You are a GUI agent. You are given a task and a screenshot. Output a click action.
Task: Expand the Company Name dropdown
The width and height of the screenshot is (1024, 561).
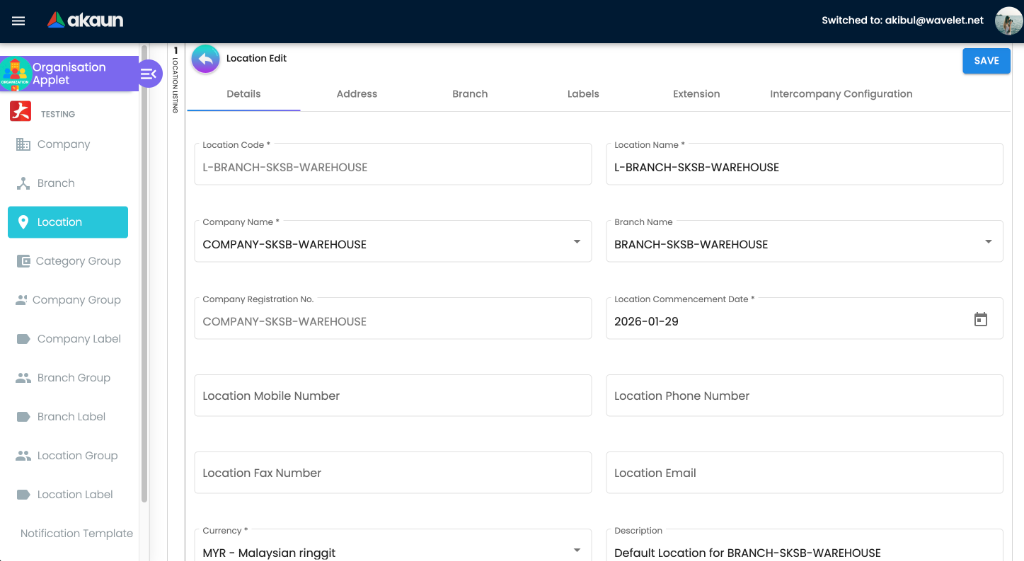click(577, 242)
